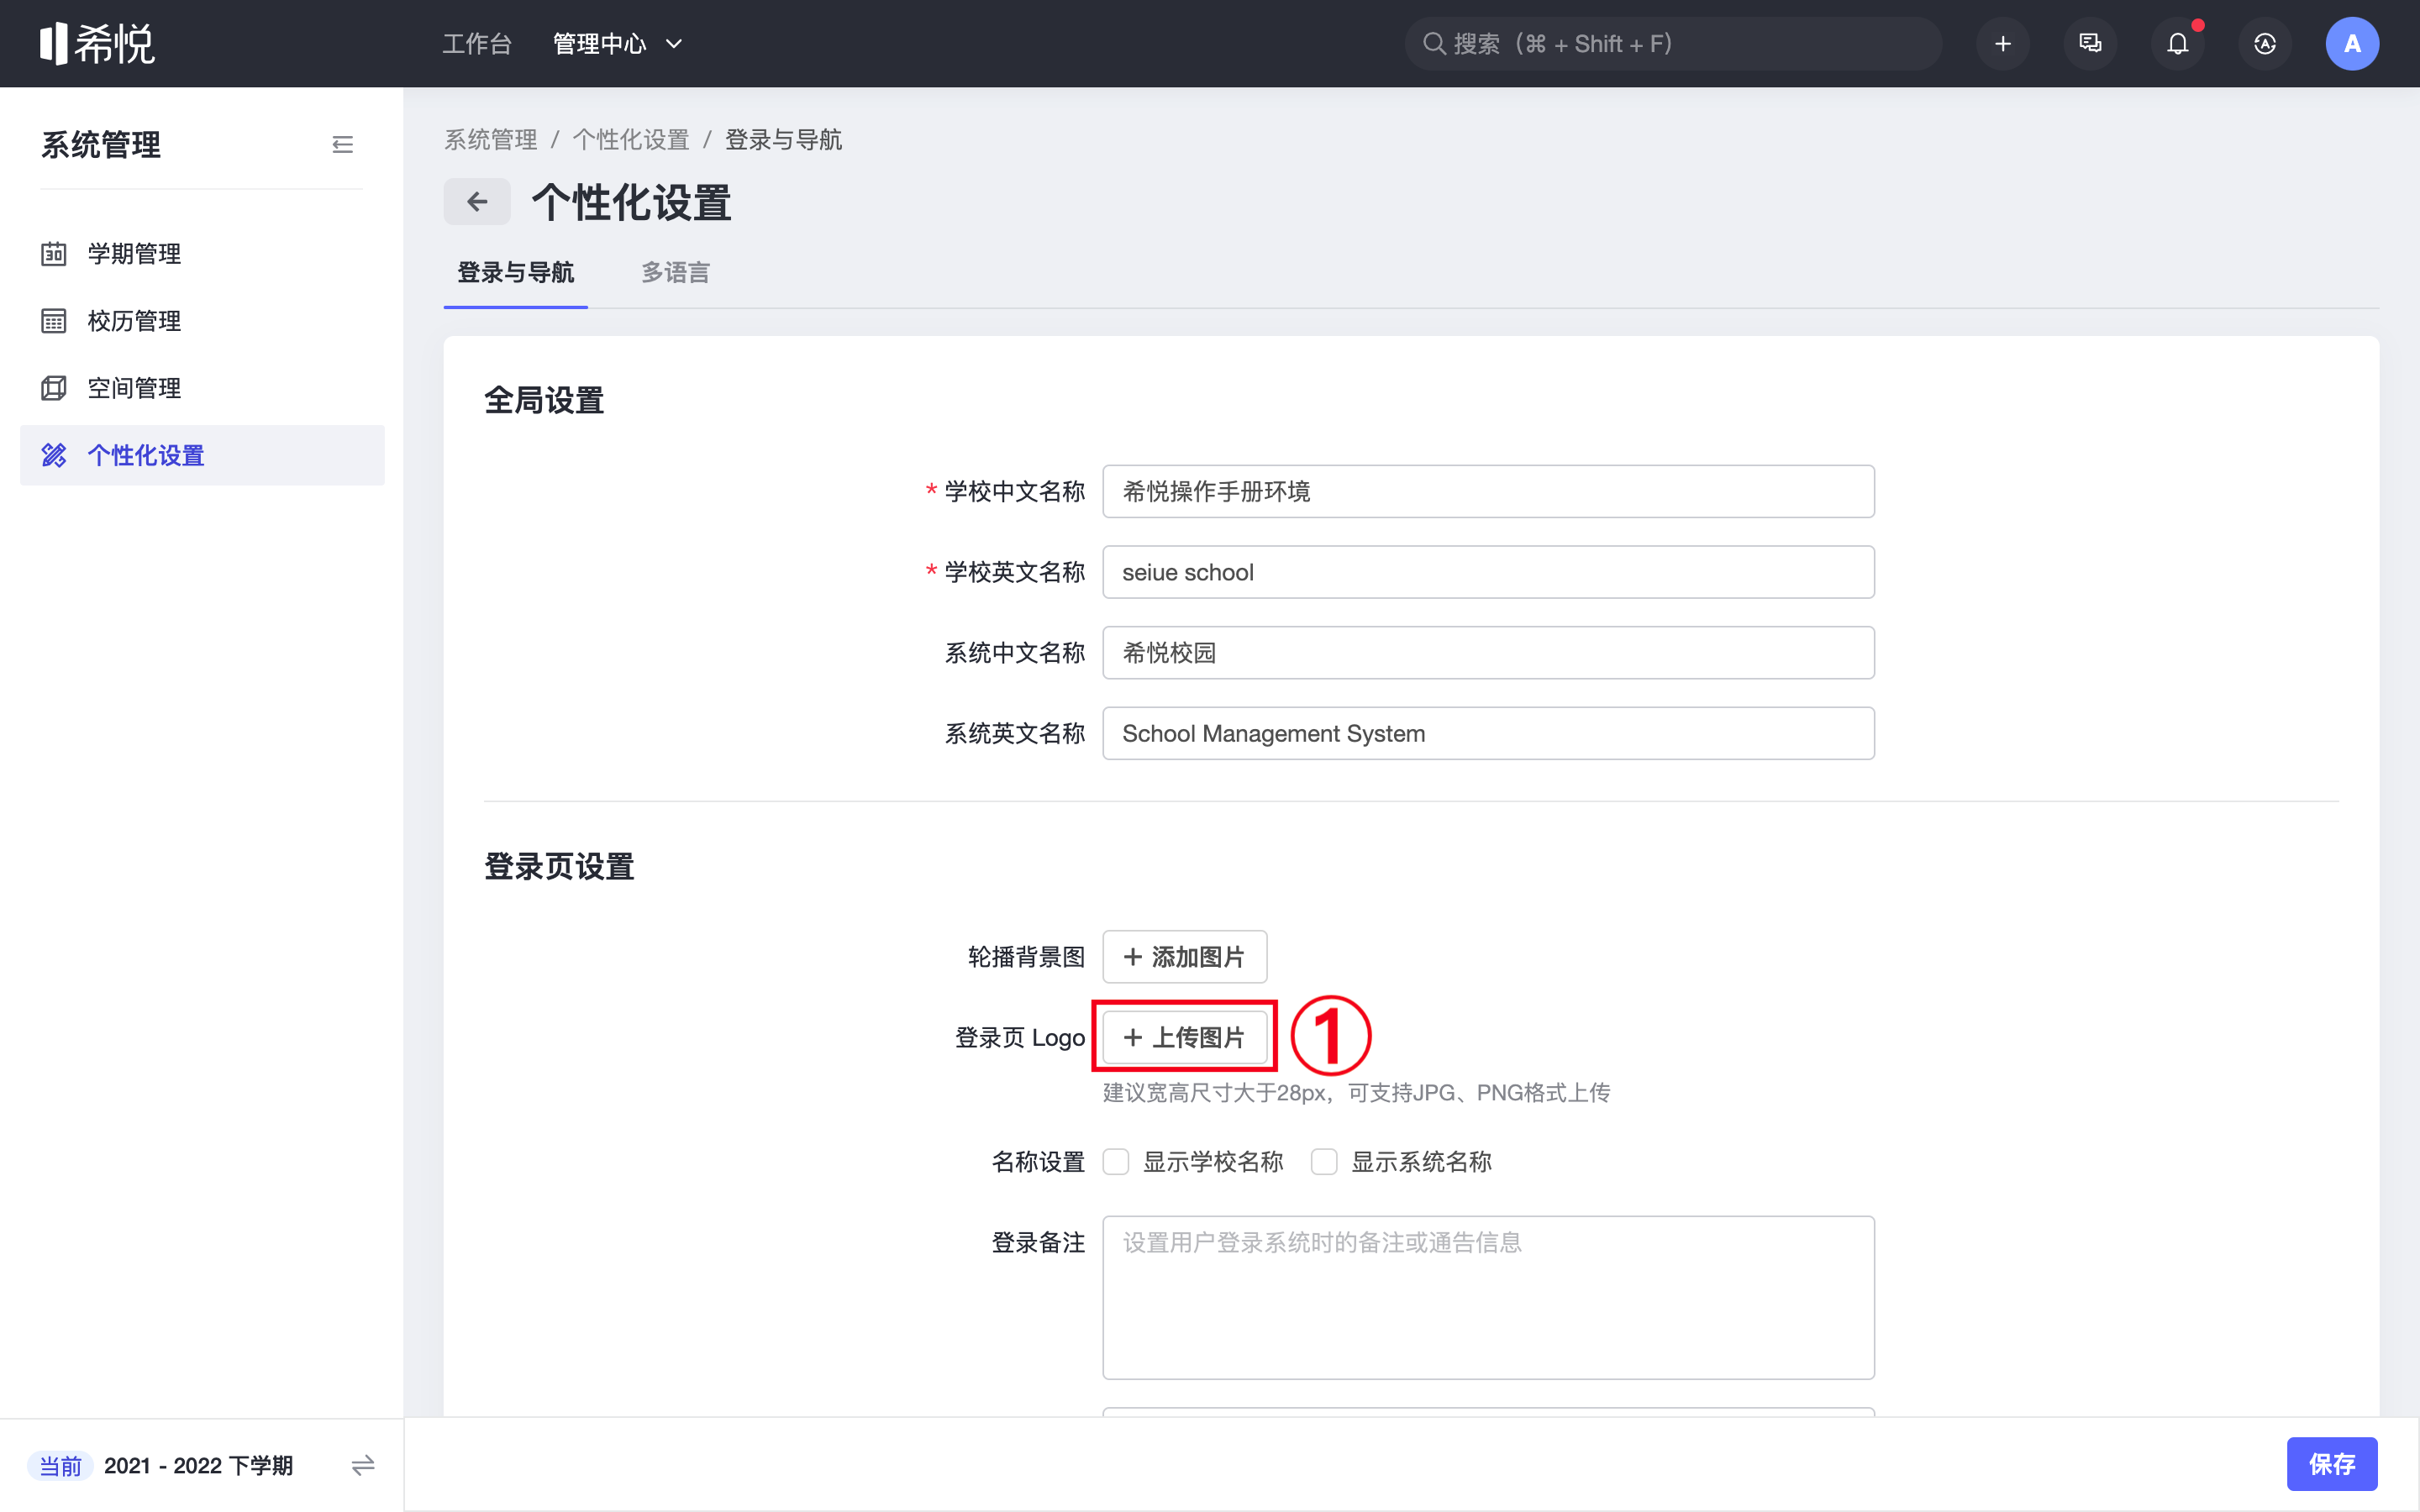Enable 显示学校名称 checkbox
Image resolution: width=2420 pixels, height=1512 pixels.
pos(1116,1162)
